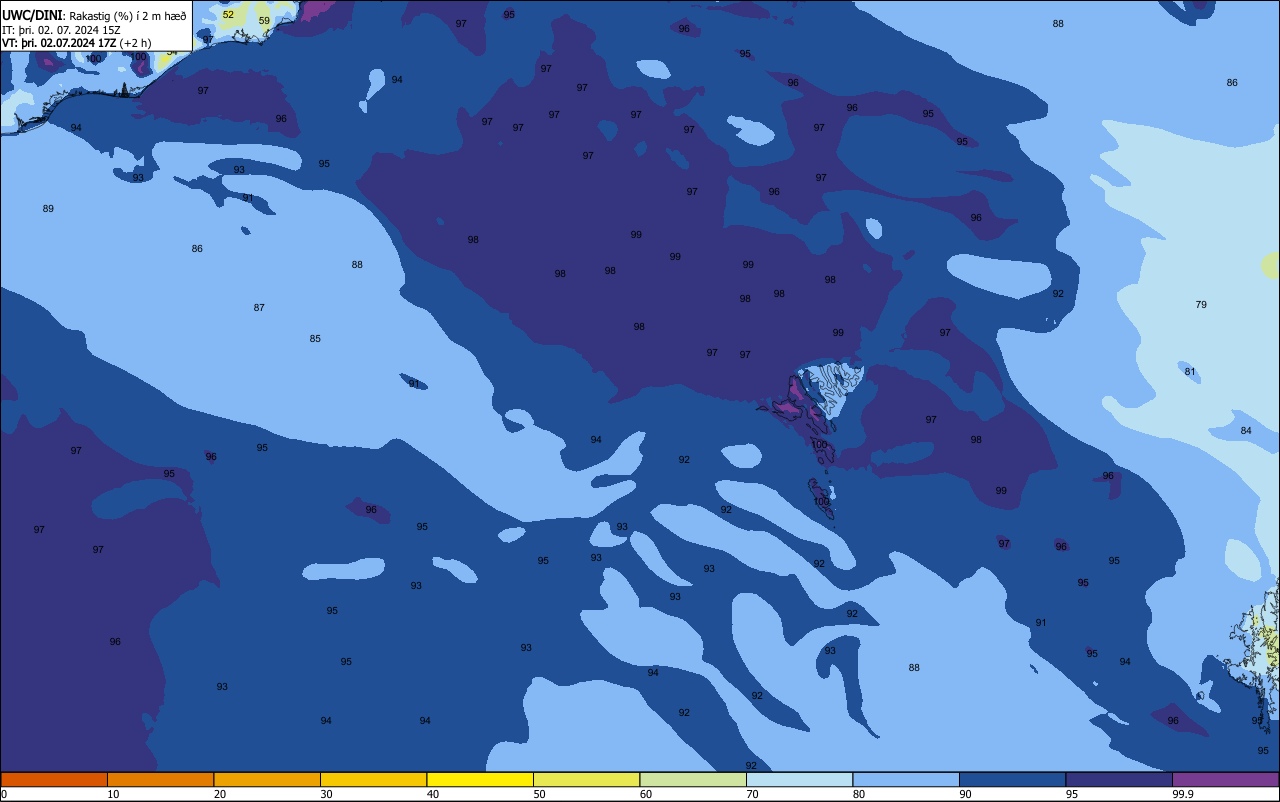1280x802 pixels.
Task: Click the '50' label under the color scale
Action: (x=539, y=794)
